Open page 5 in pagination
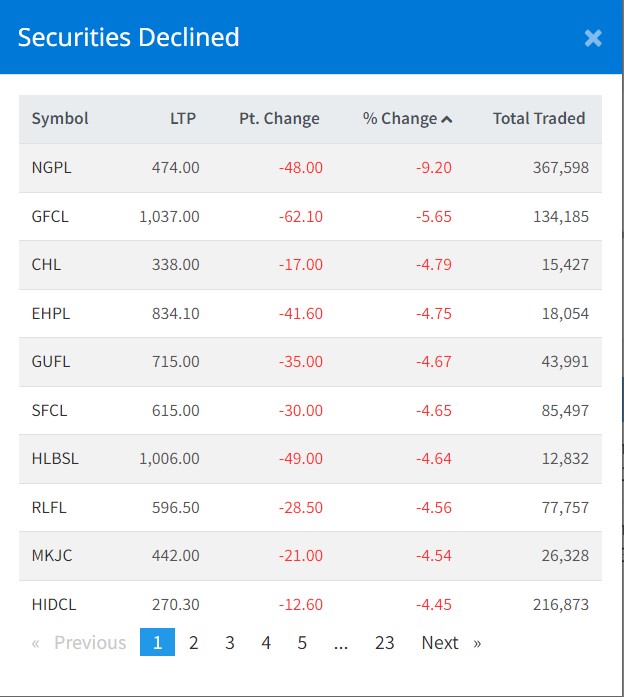The height and width of the screenshot is (697, 624). coord(302,643)
